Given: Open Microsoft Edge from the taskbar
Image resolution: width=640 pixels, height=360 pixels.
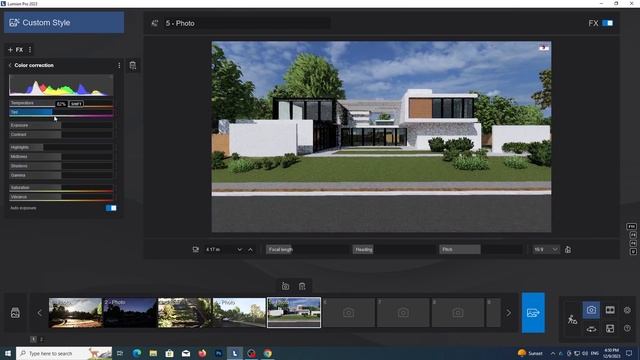Looking at the screenshot, I should (x=137, y=353).
